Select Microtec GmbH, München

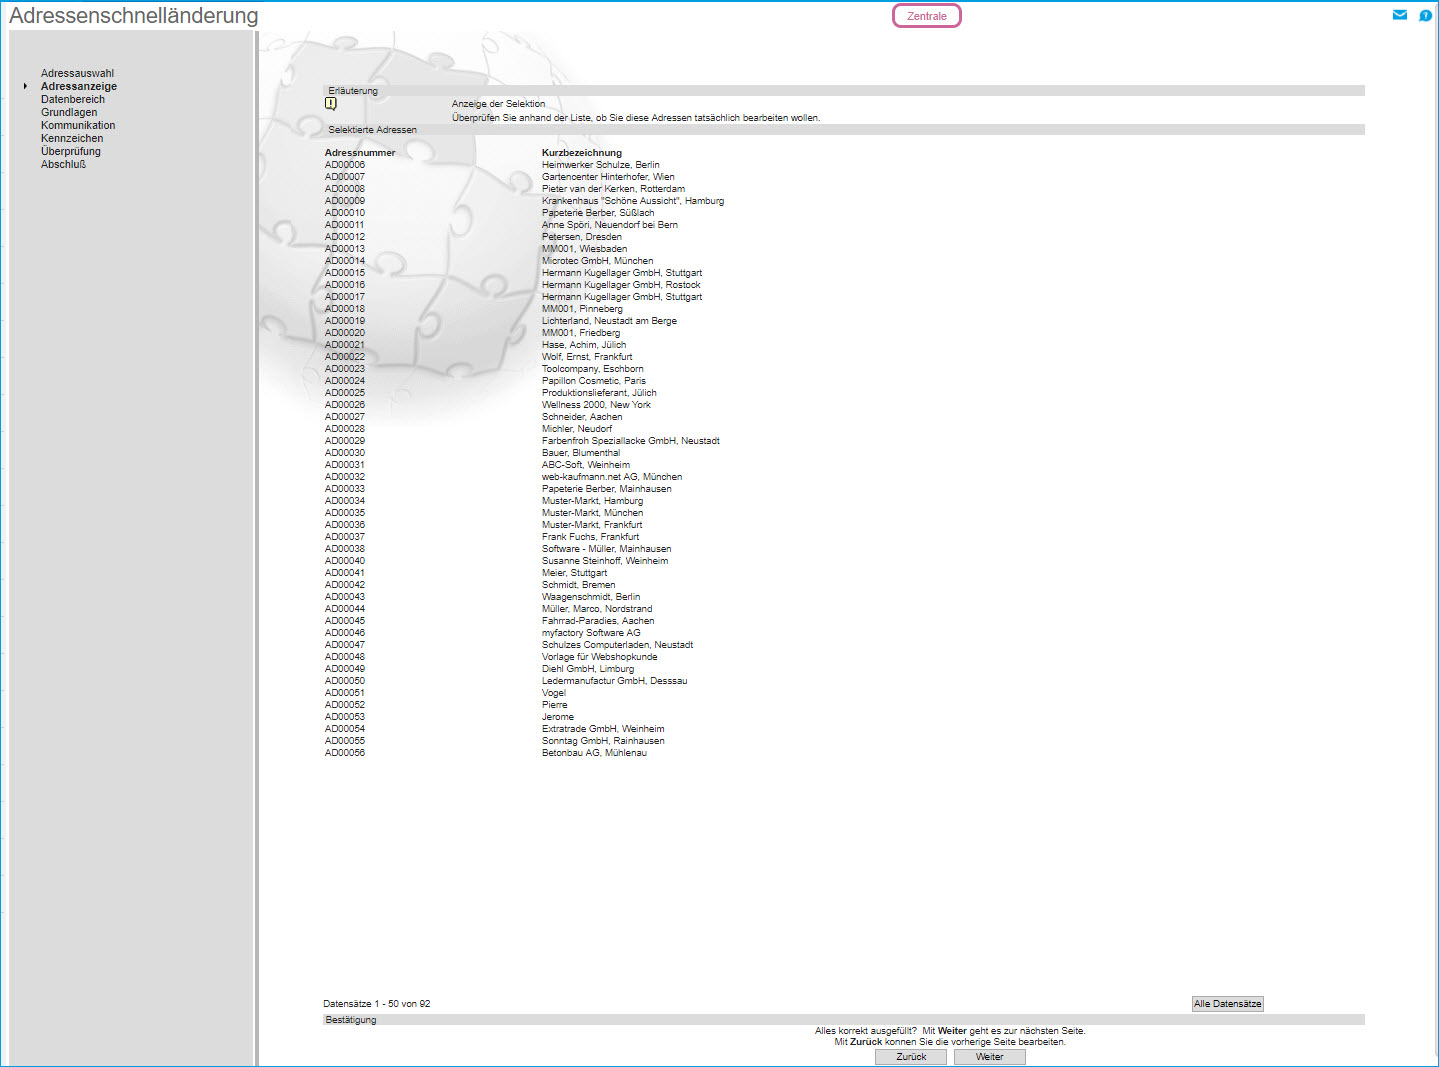598,261
